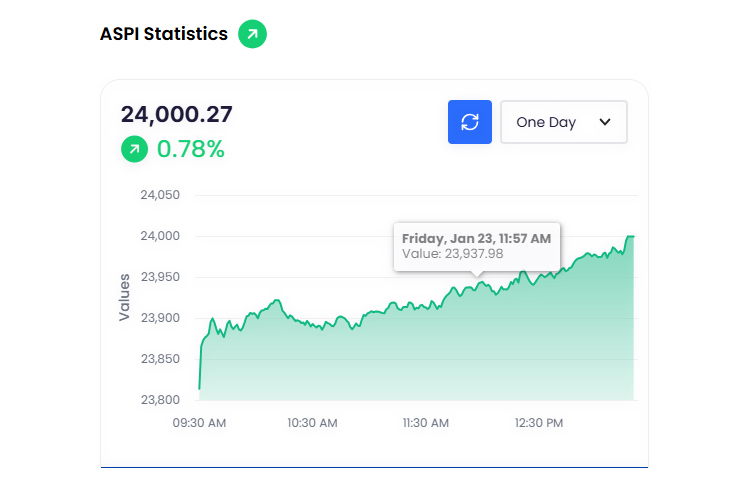Click the ASPI Statistics heading

click(x=164, y=34)
